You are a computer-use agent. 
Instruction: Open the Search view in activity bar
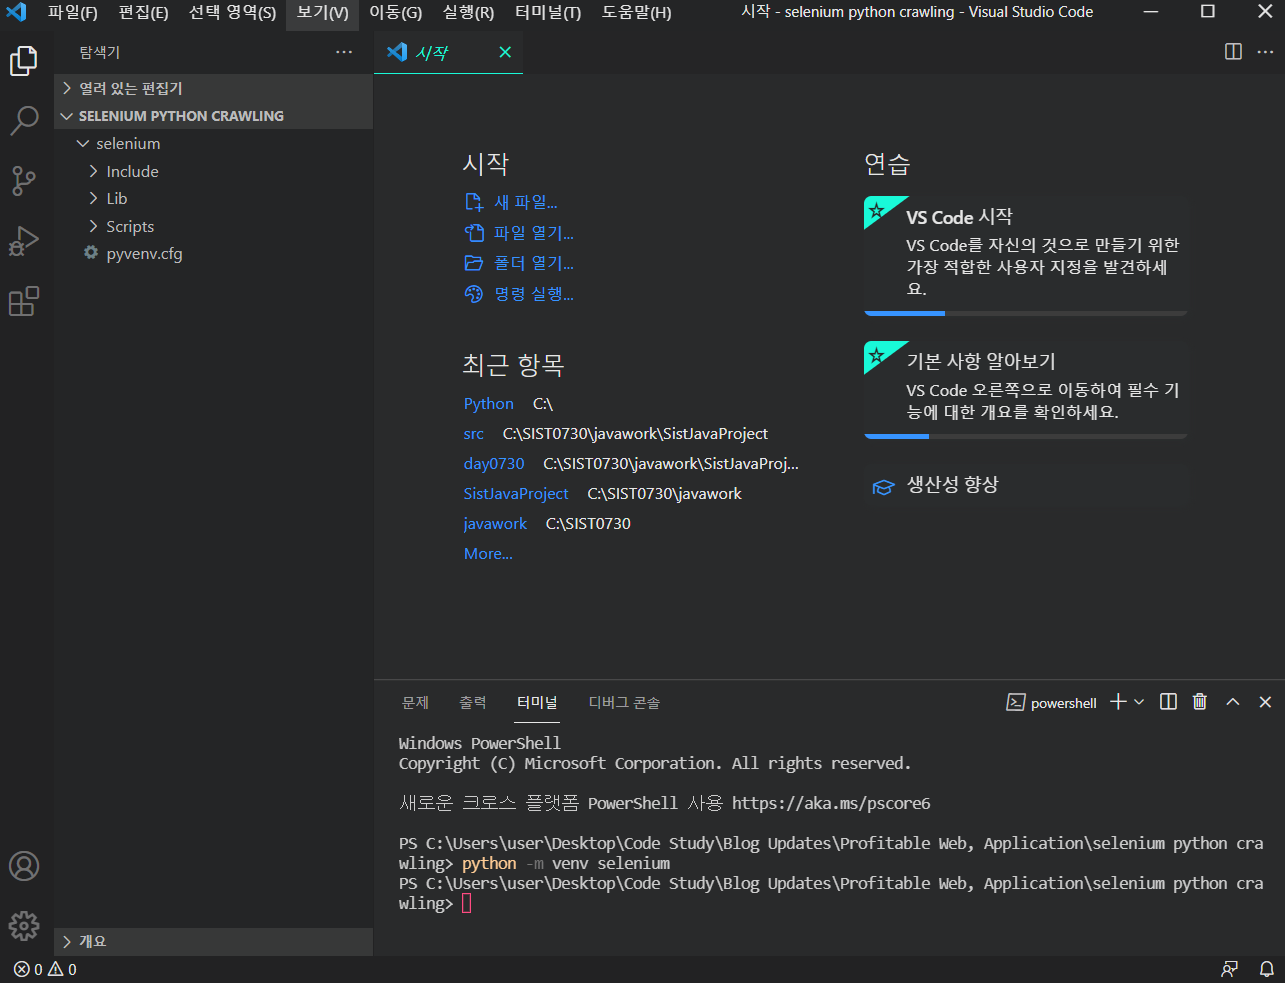(x=24, y=121)
